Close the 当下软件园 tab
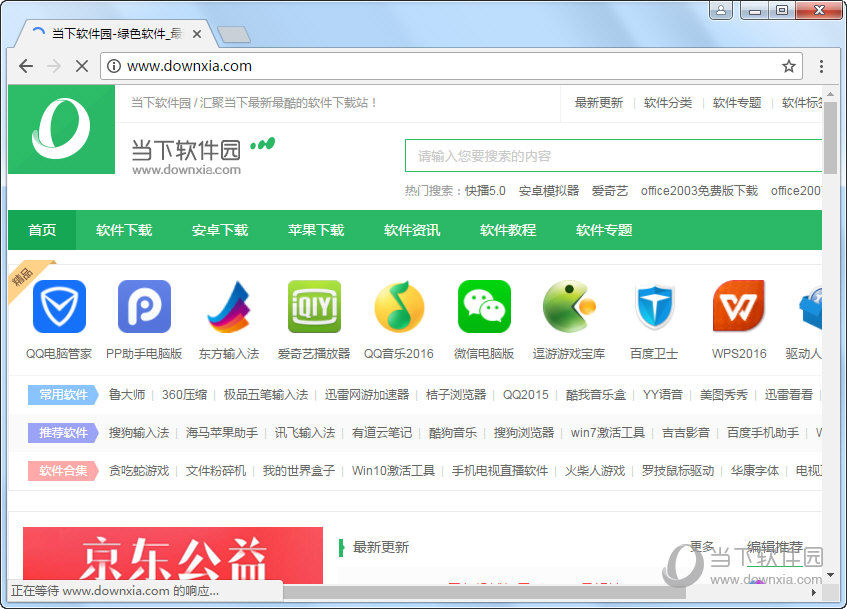 pyautogui.click(x=197, y=34)
